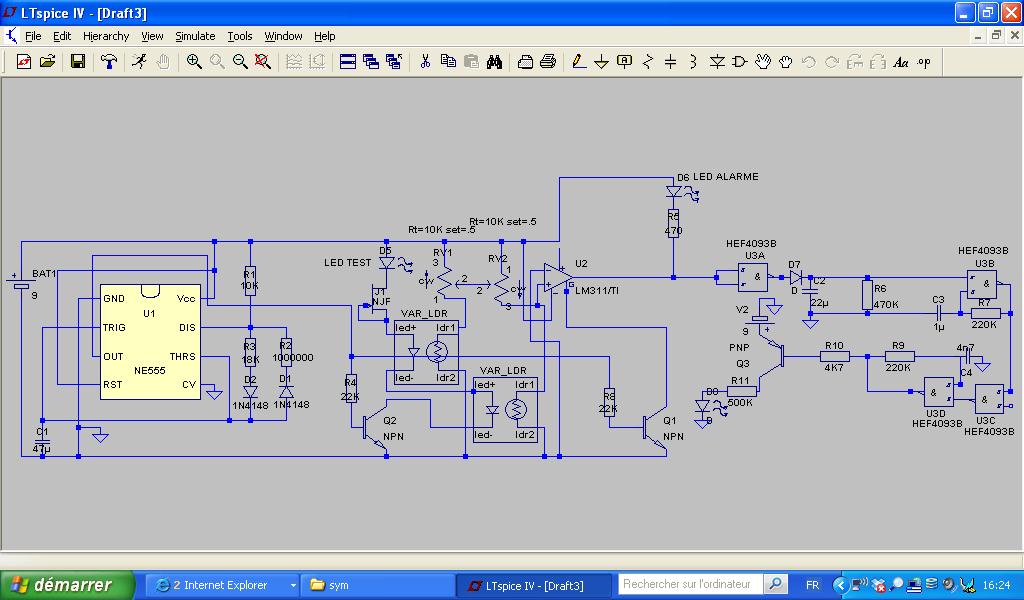Tile windows with the tile icon
This screenshot has width=1024, height=600.
coord(348,61)
